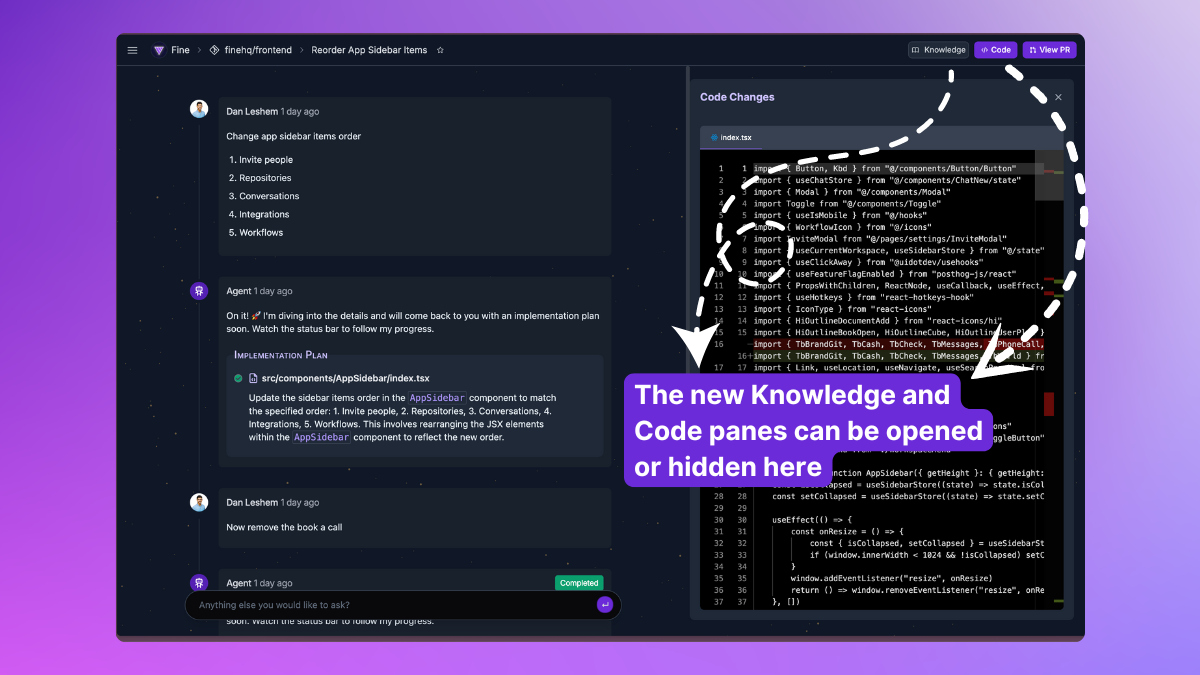The width and height of the screenshot is (1200, 675).
Task: Click first AppSidebar code chip after 'in the'
Action: click(x=436, y=397)
